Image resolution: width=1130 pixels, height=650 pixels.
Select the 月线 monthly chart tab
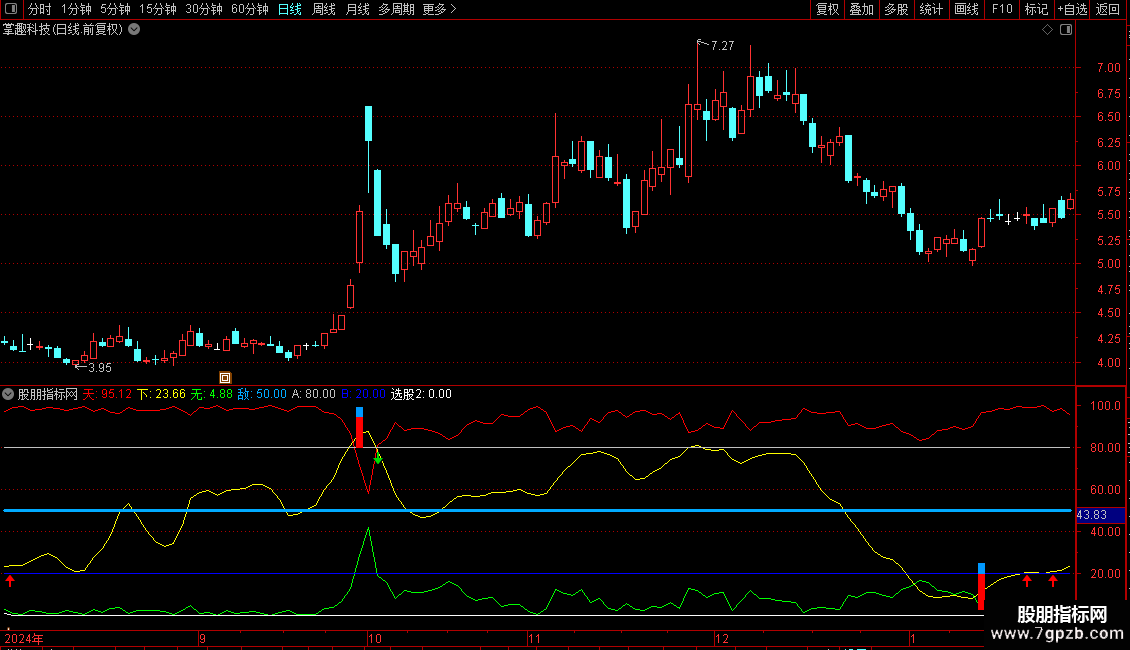(357, 9)
